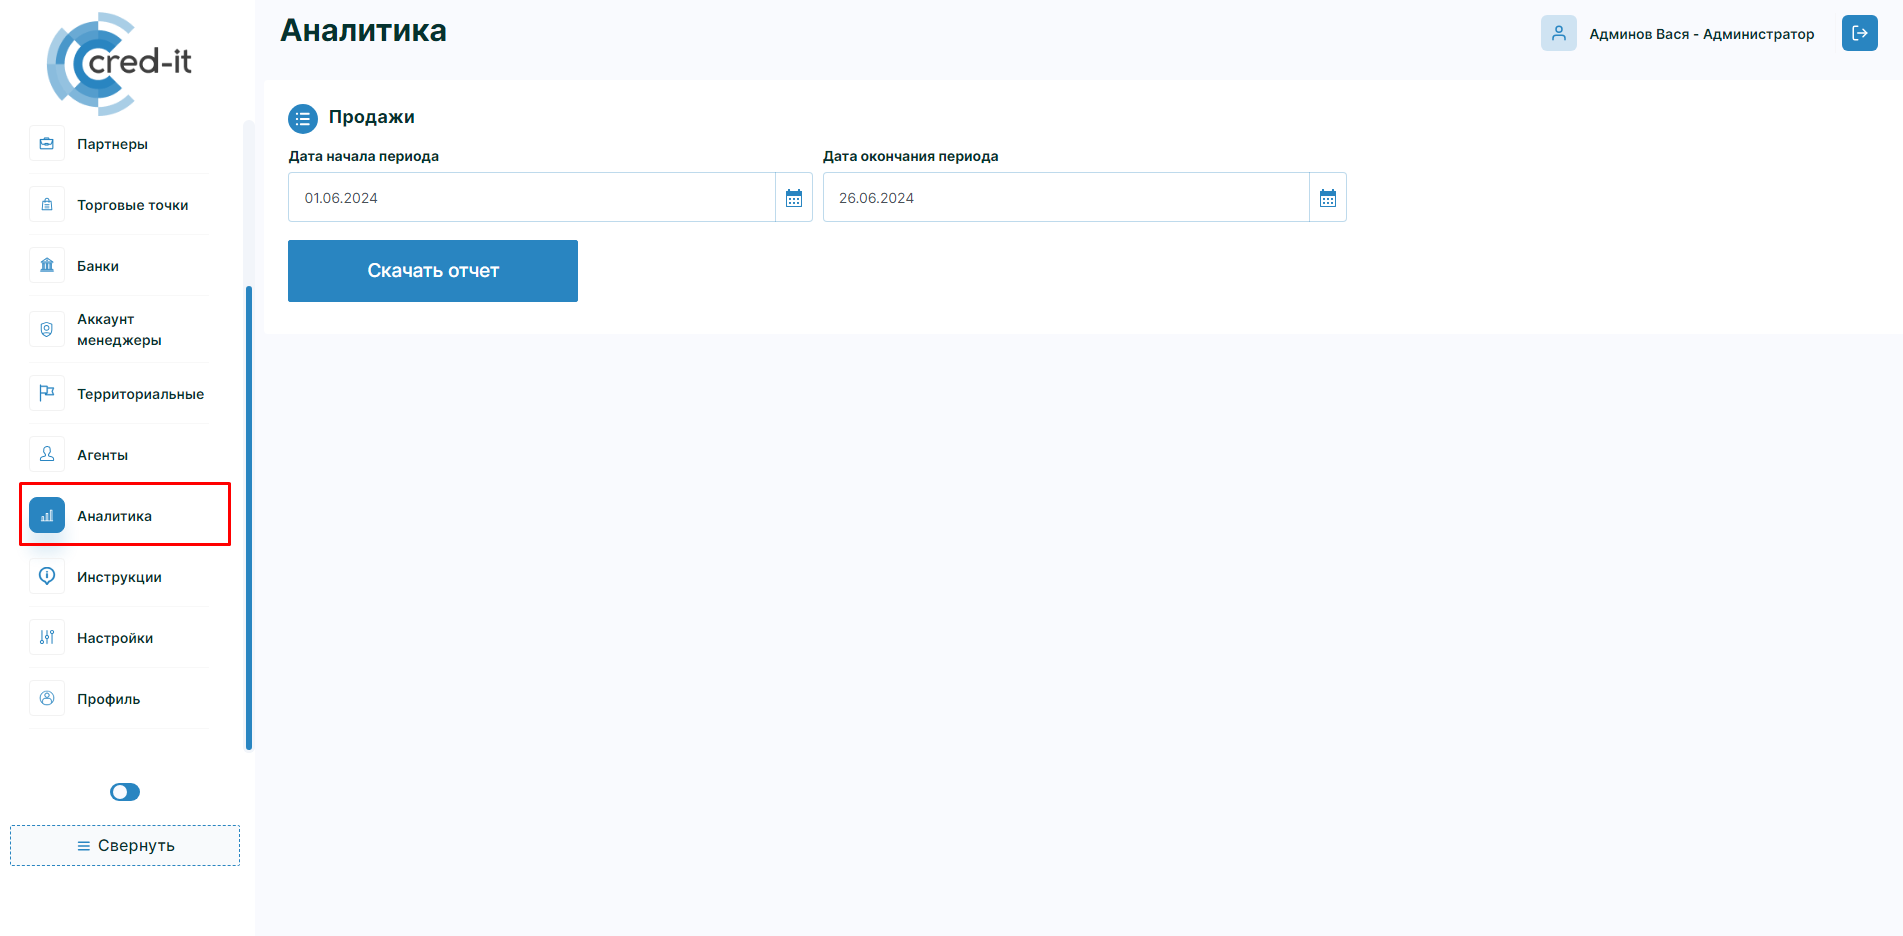Screen dimensions: 1903x936
Task: Open Аккаунт менеджеры menu item
Action: (119, 330)
